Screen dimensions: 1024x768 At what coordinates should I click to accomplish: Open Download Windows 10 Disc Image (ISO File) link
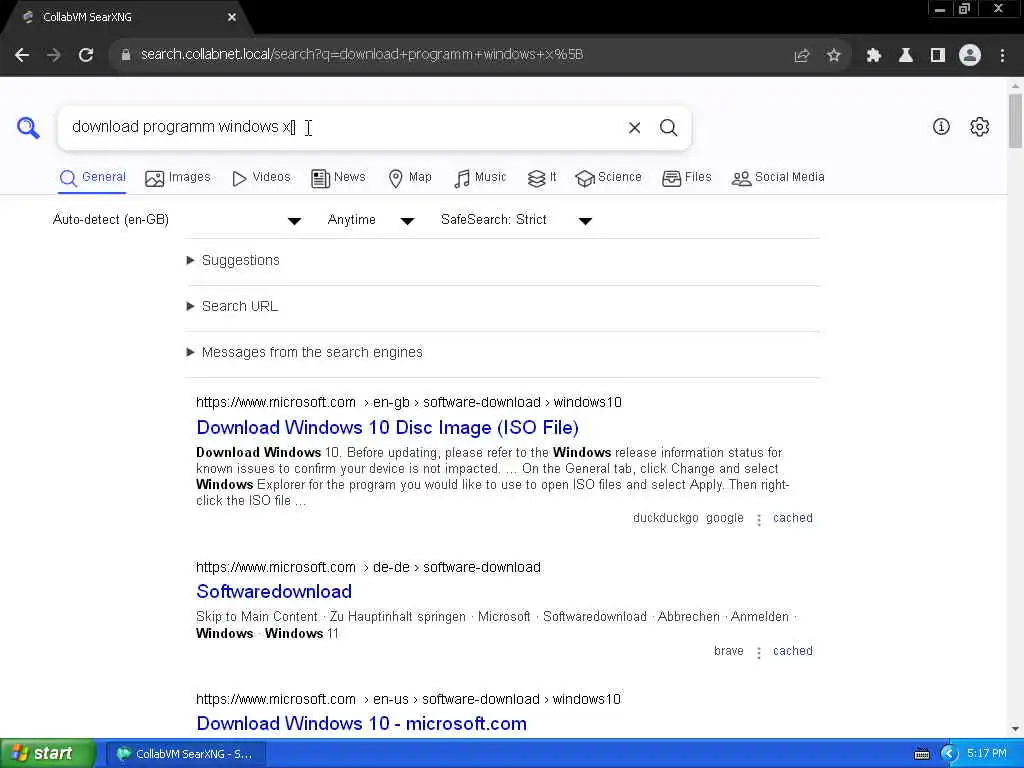pyautogui.click(x=387, y=428)
